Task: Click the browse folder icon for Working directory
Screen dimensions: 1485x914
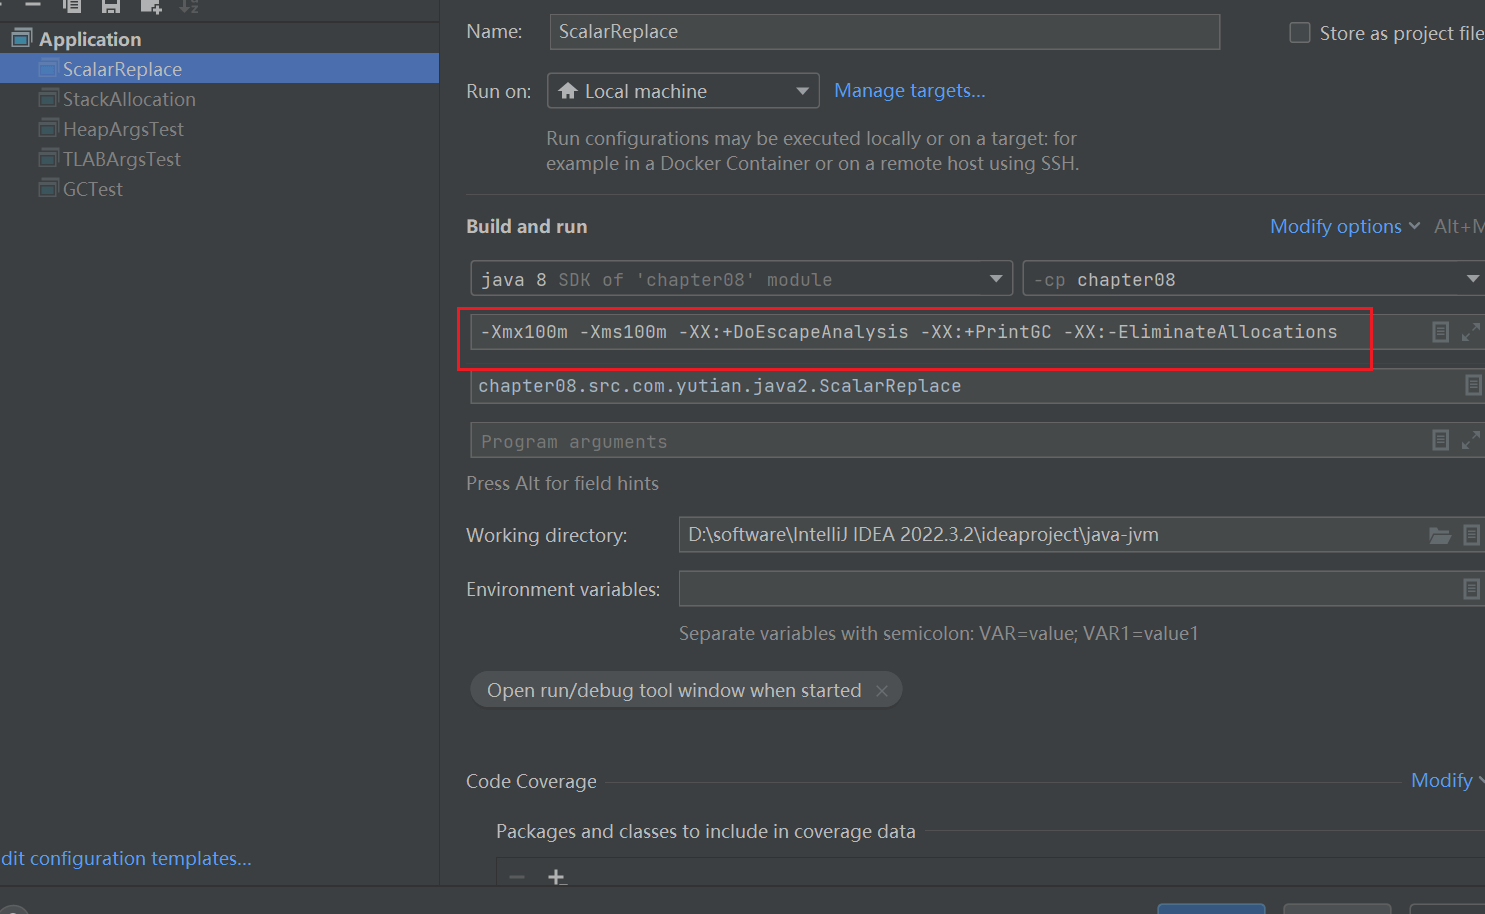Action: (x=1439, y=536)
